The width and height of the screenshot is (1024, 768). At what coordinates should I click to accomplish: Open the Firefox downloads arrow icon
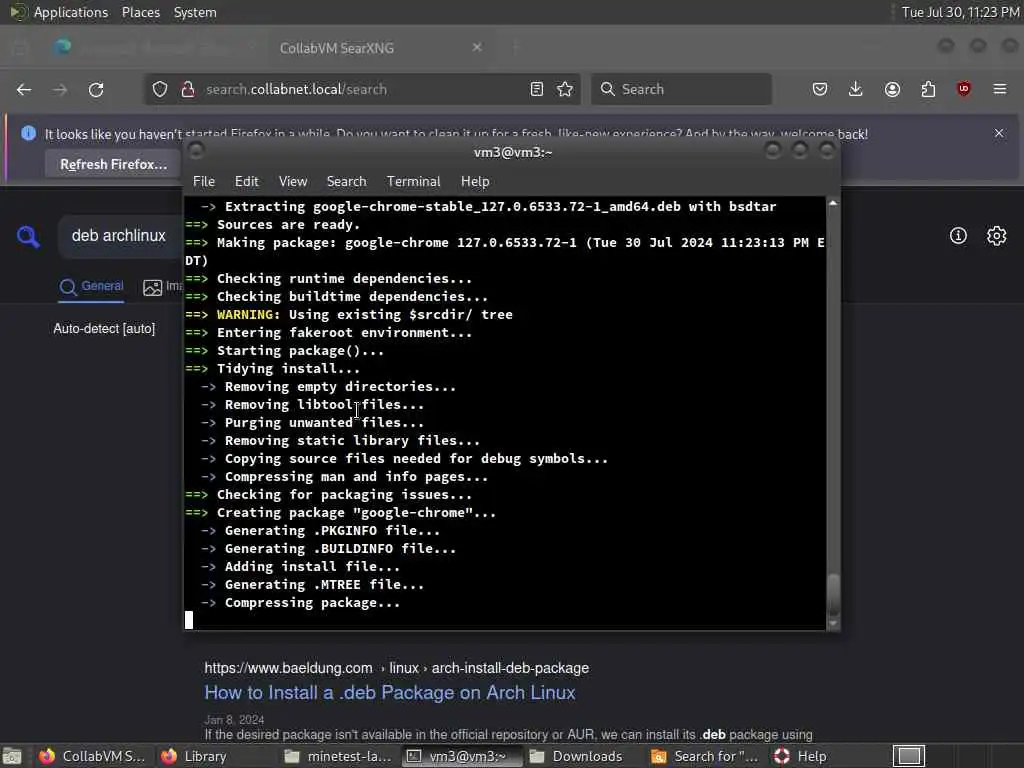click(856, 89)
